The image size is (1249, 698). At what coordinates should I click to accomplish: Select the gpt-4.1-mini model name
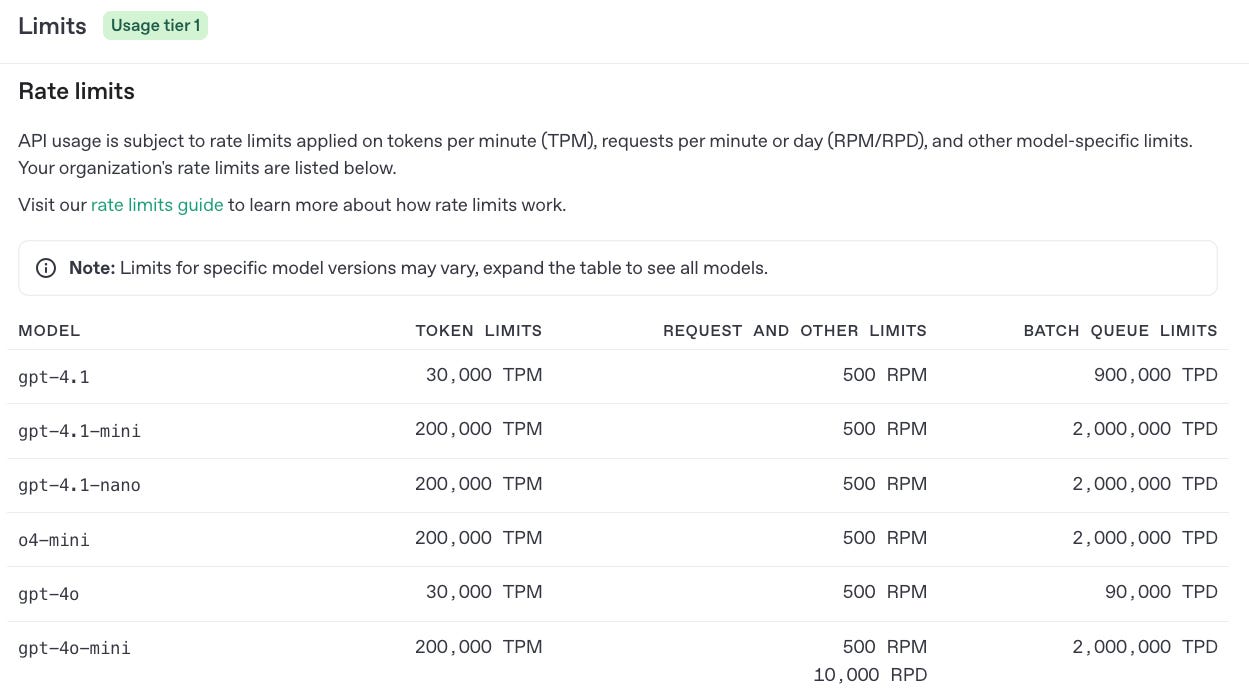click(80, 431)
